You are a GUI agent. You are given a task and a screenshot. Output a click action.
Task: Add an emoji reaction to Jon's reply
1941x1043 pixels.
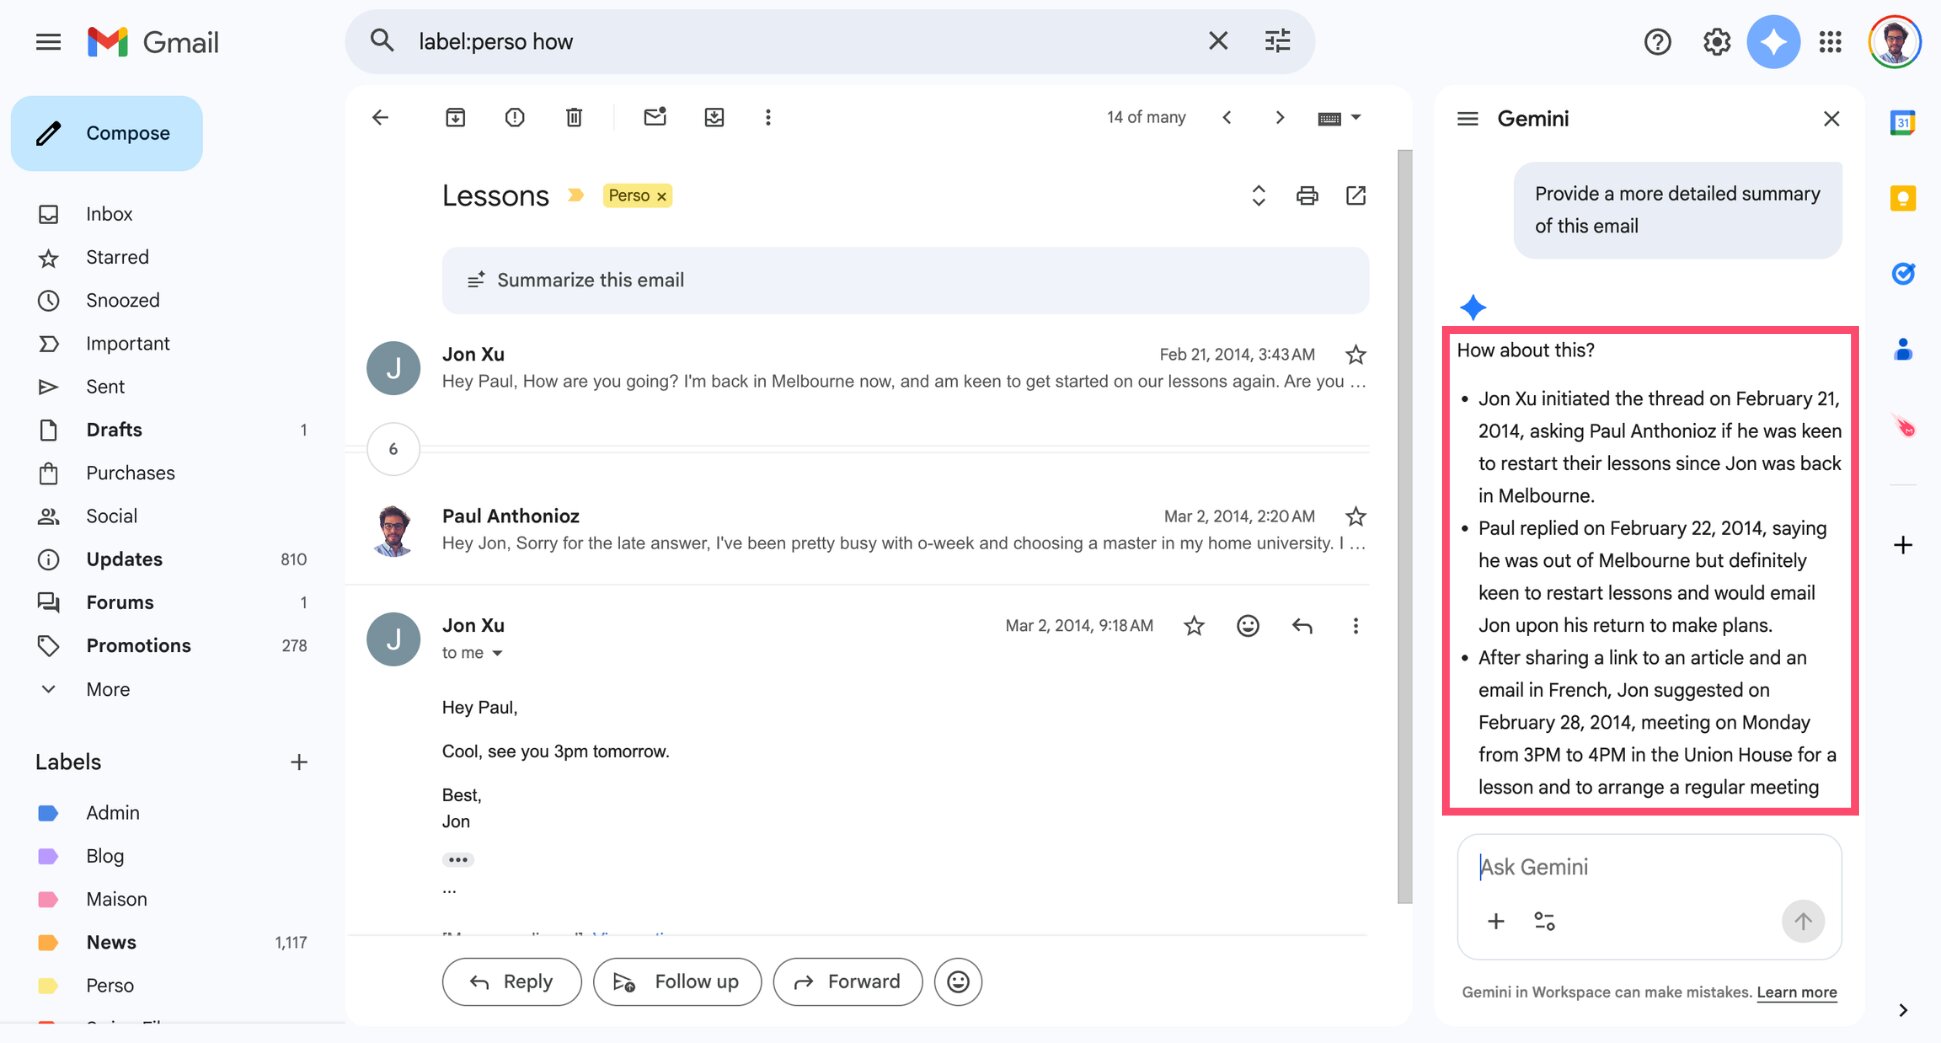tap(1247, 625)
